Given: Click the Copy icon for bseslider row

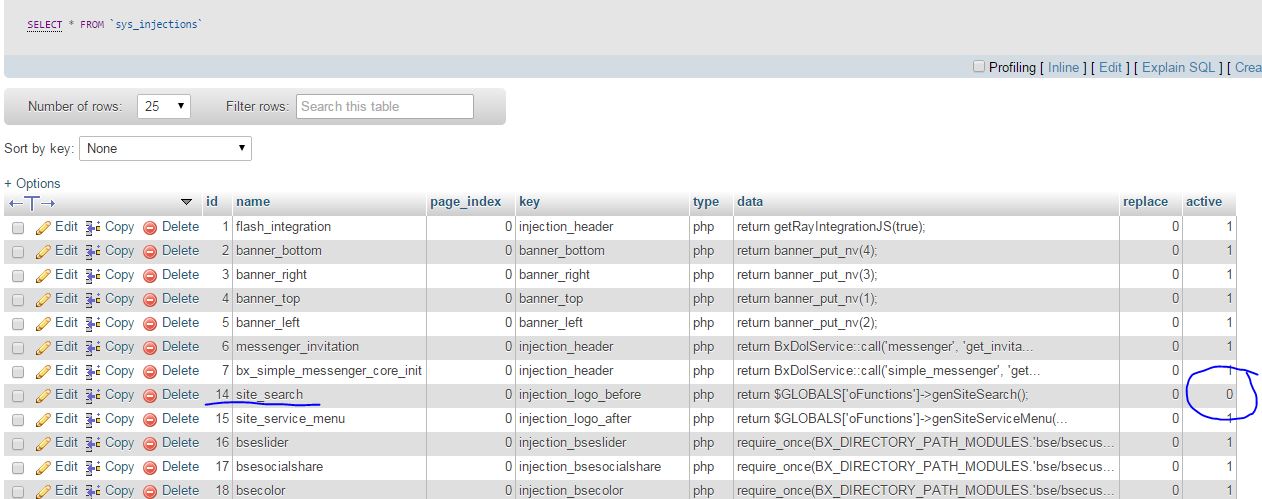Looking at the screenshot, I should click(x=93, y=443).
